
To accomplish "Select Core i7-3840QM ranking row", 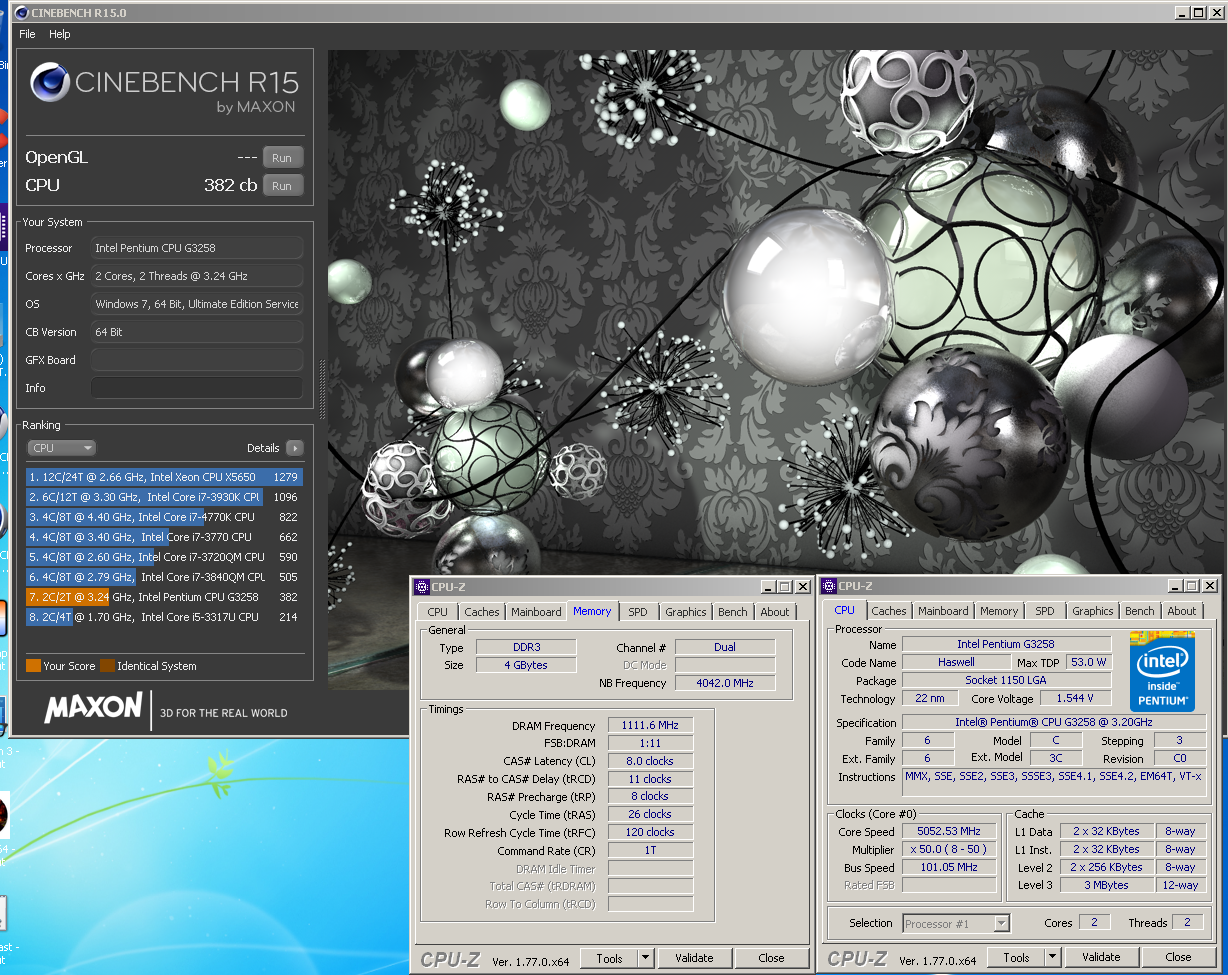I will [164, 577].
